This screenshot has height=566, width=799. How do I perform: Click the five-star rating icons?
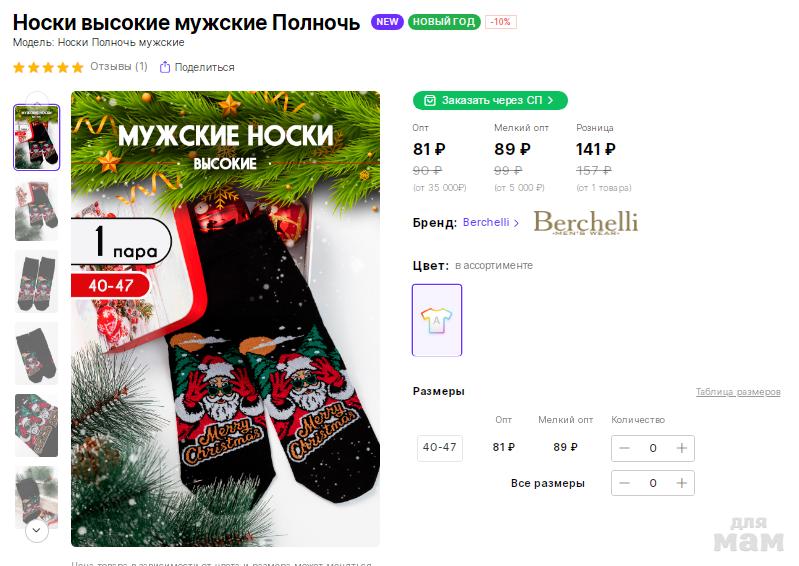tap(48, 68)
